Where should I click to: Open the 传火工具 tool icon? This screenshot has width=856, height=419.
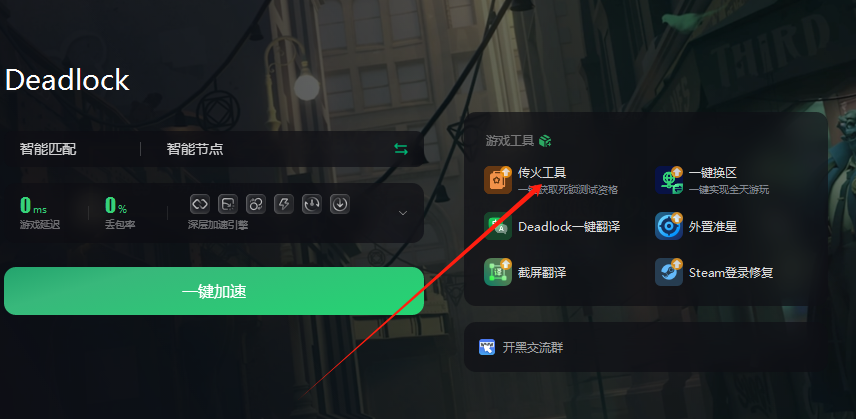tap(497, 180)
